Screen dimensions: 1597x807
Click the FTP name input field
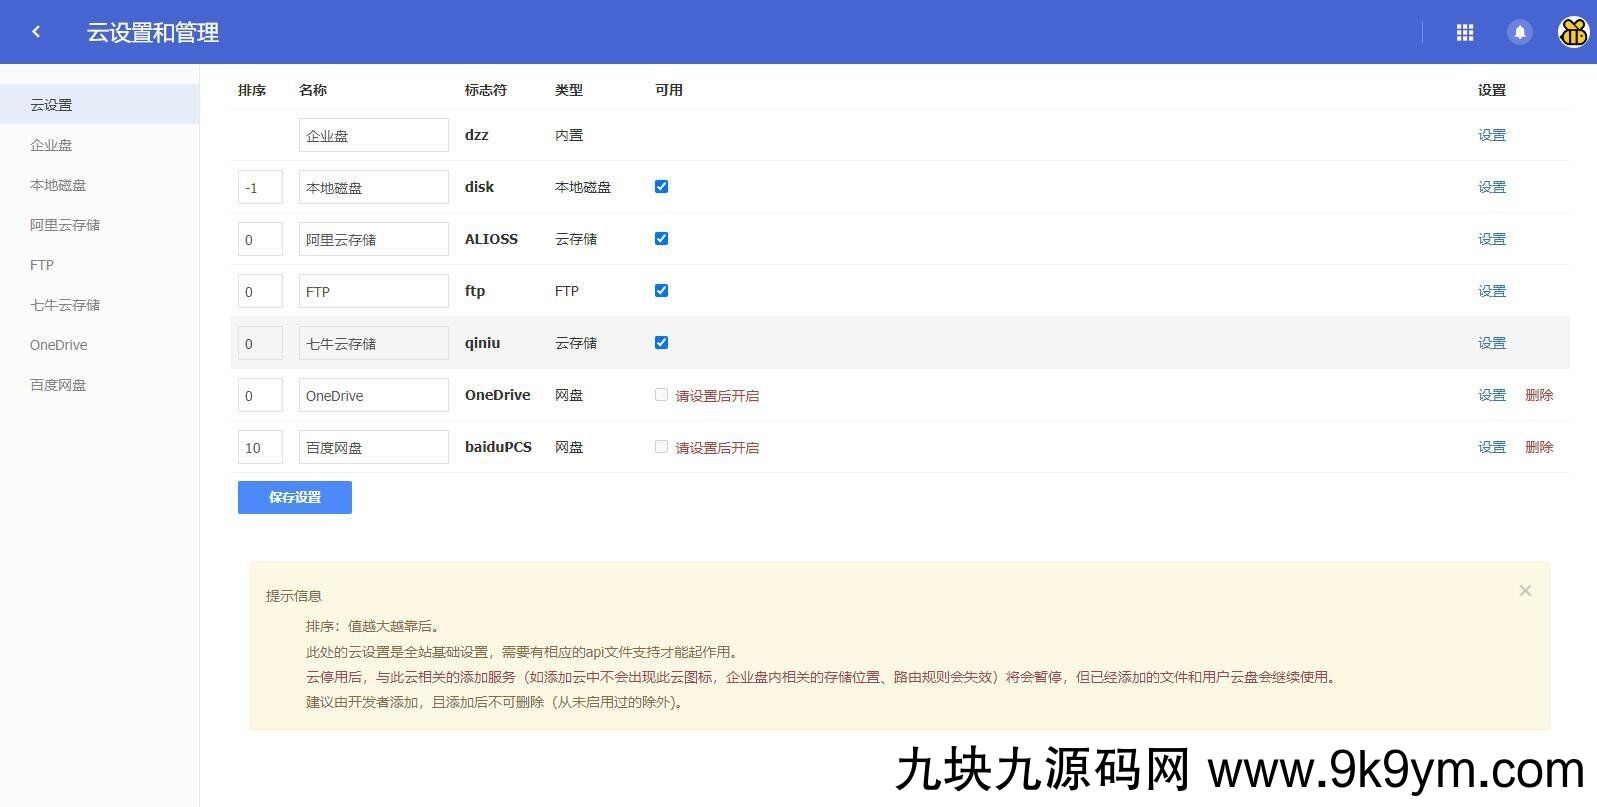coord(373,291)
